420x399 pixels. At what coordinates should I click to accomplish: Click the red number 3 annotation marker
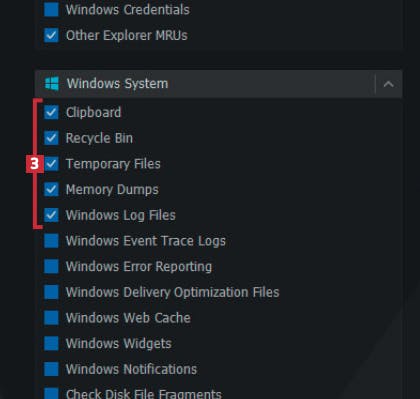[x=35, y=164]
